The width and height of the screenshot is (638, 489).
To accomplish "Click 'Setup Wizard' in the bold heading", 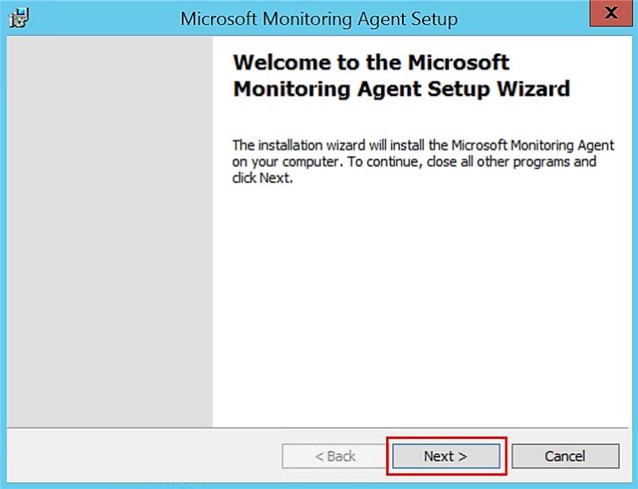I will point(499,89).
